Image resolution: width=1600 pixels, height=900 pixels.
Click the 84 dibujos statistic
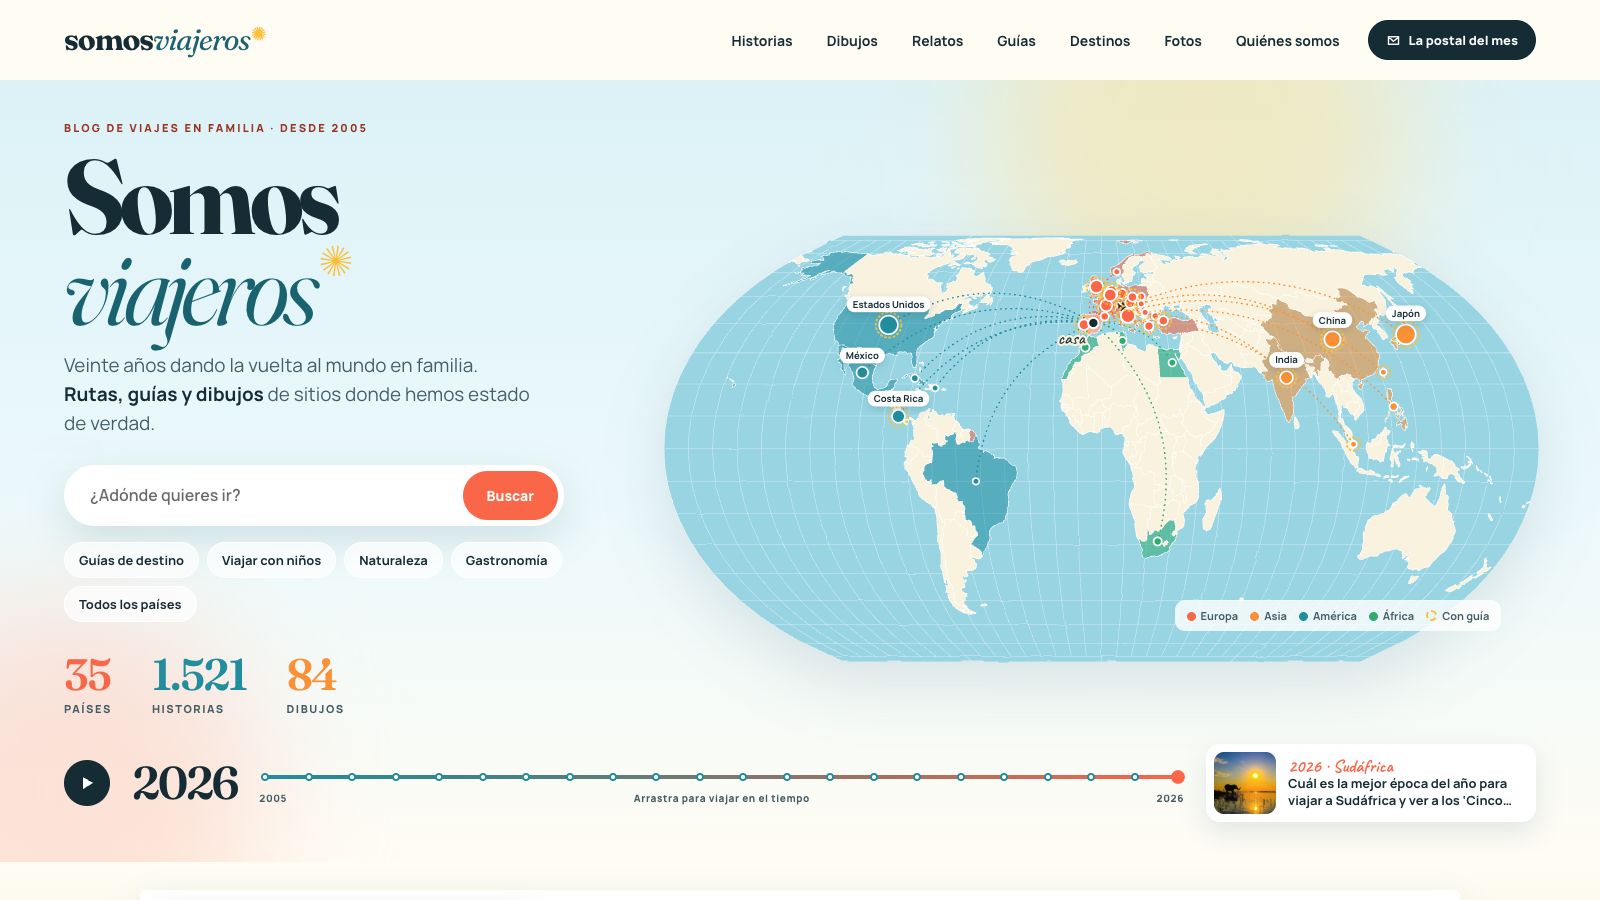pyautogui.click(x=315, y=685)
